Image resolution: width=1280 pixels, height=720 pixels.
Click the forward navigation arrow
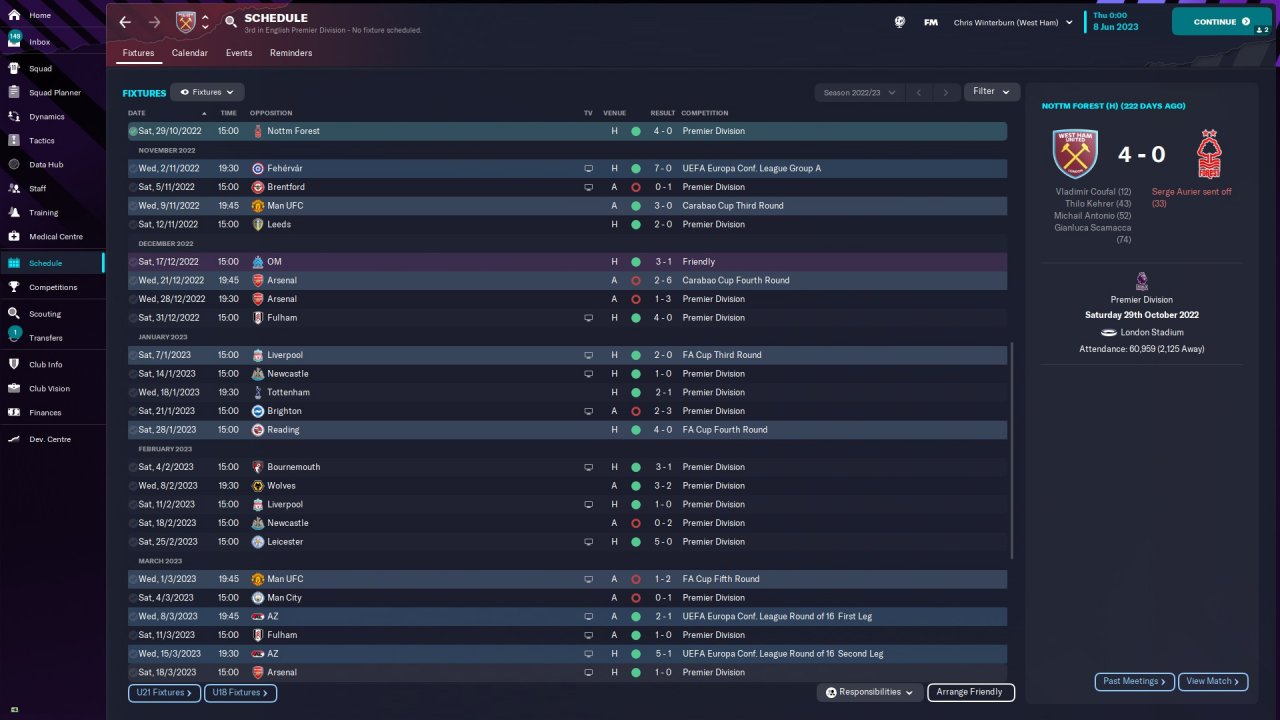click(154, 22)
